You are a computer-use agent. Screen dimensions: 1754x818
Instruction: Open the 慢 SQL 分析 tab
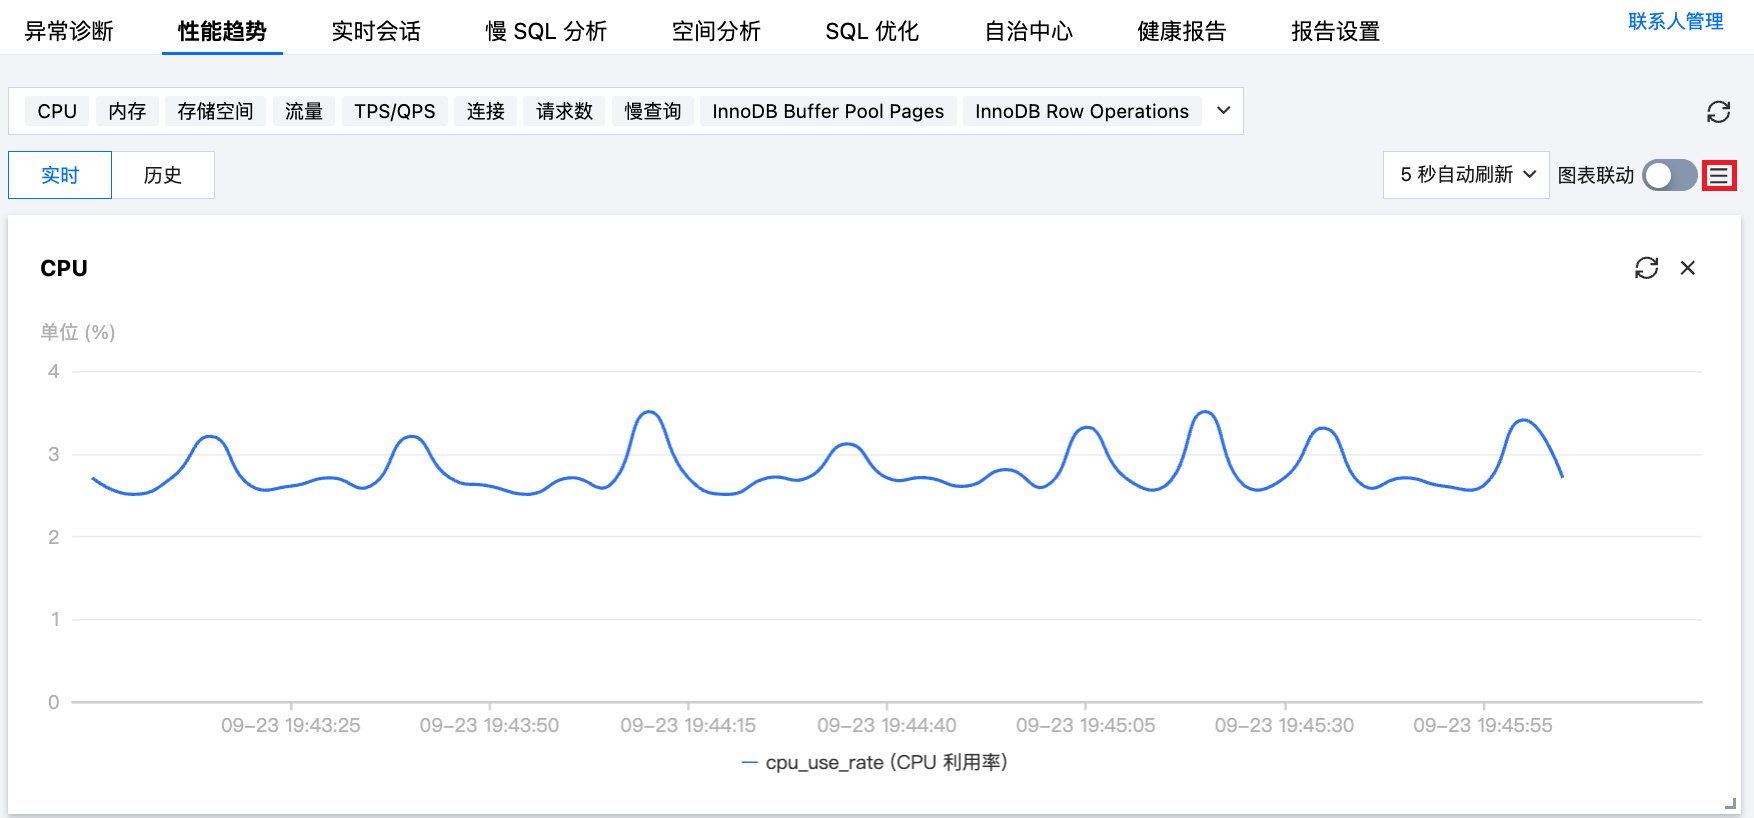[546, 31]
